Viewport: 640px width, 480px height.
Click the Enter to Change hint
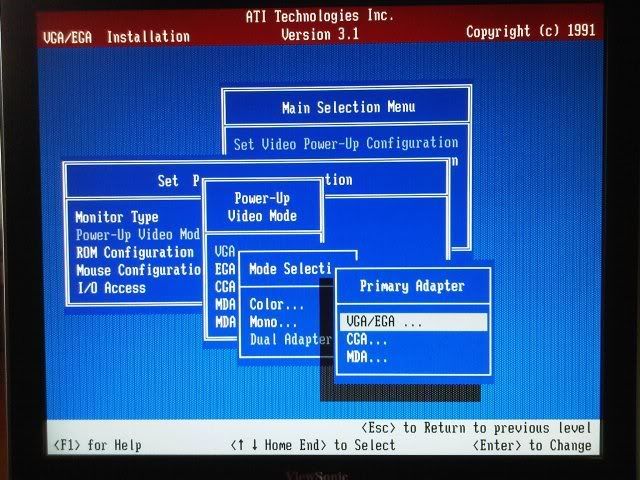532,445
